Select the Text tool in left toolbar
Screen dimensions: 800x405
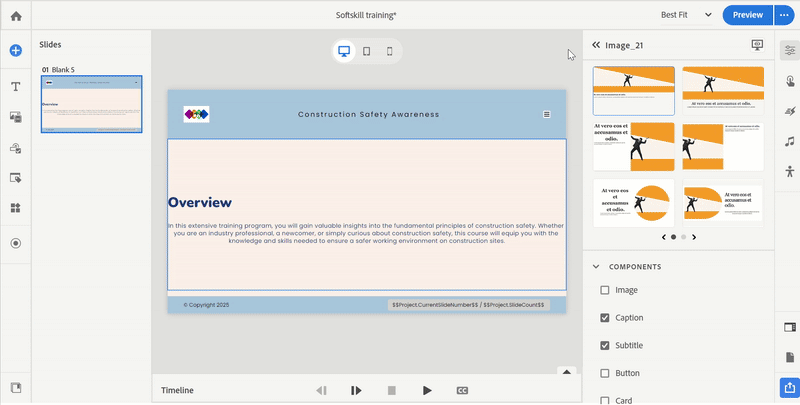[x=15, y=87]
